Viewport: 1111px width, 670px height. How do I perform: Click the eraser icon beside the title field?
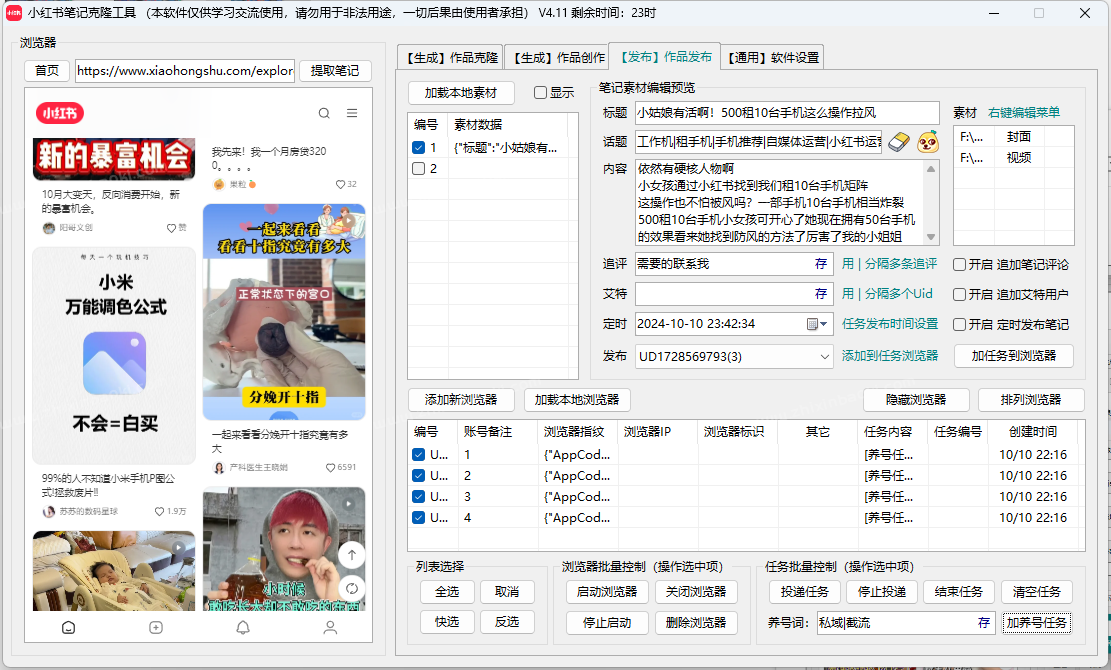point(897,142)
